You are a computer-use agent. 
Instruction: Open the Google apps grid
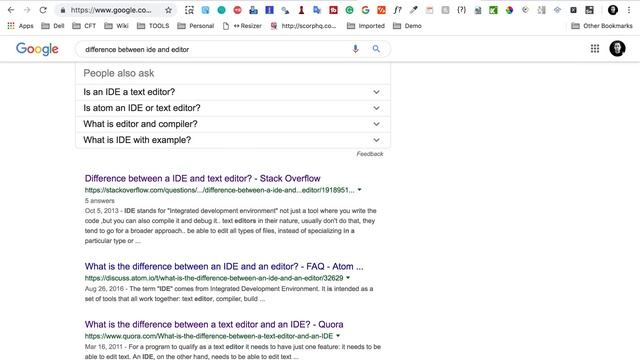[x=595, y=49]
